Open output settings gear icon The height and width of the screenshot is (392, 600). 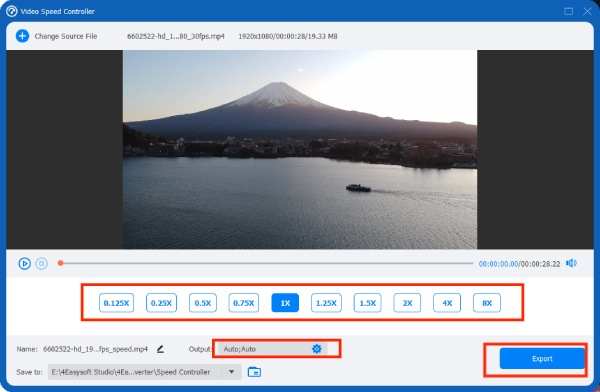click(317, 349)
